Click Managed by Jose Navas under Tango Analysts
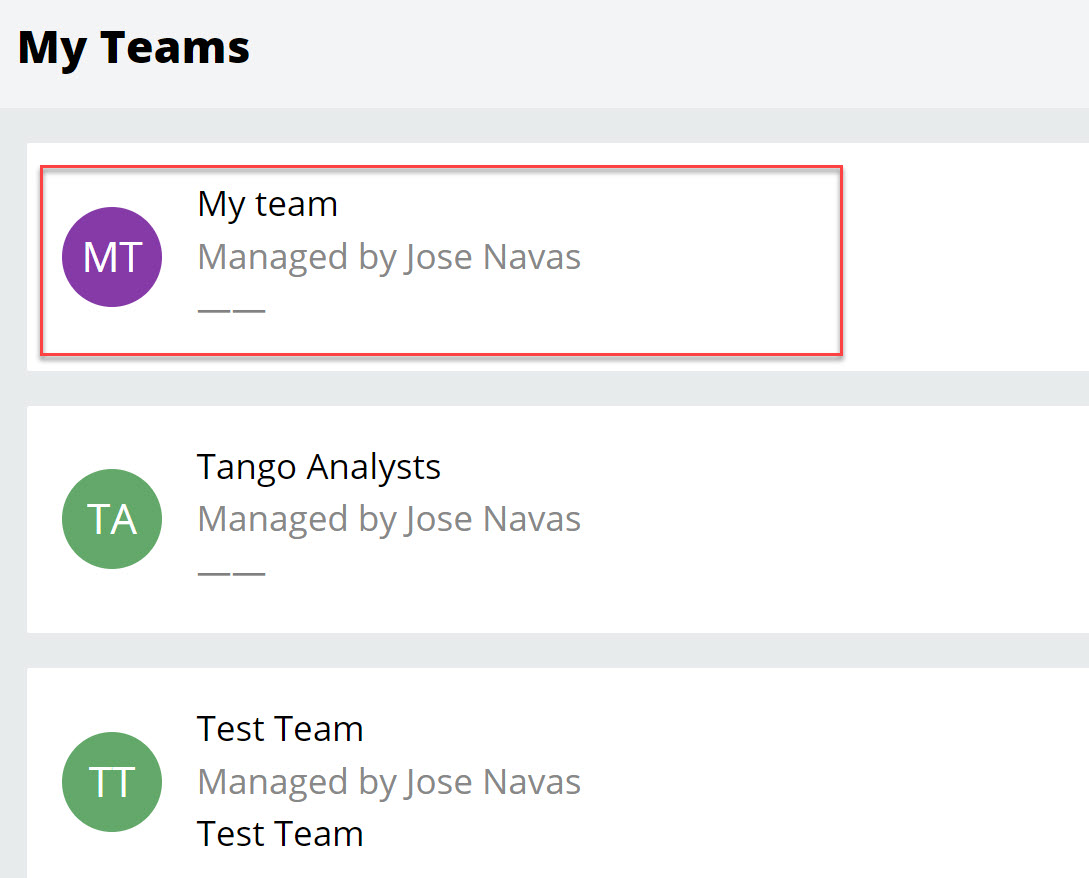The image size is (1089, 878). coord(389,519)
